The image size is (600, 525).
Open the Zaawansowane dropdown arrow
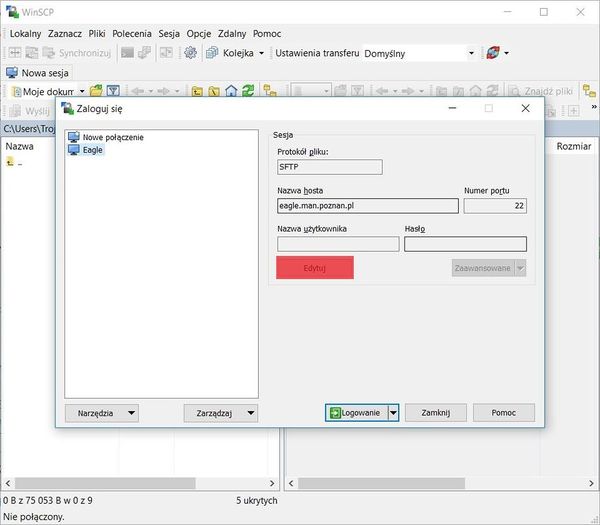pyautogui.click(x=520, y=268)
